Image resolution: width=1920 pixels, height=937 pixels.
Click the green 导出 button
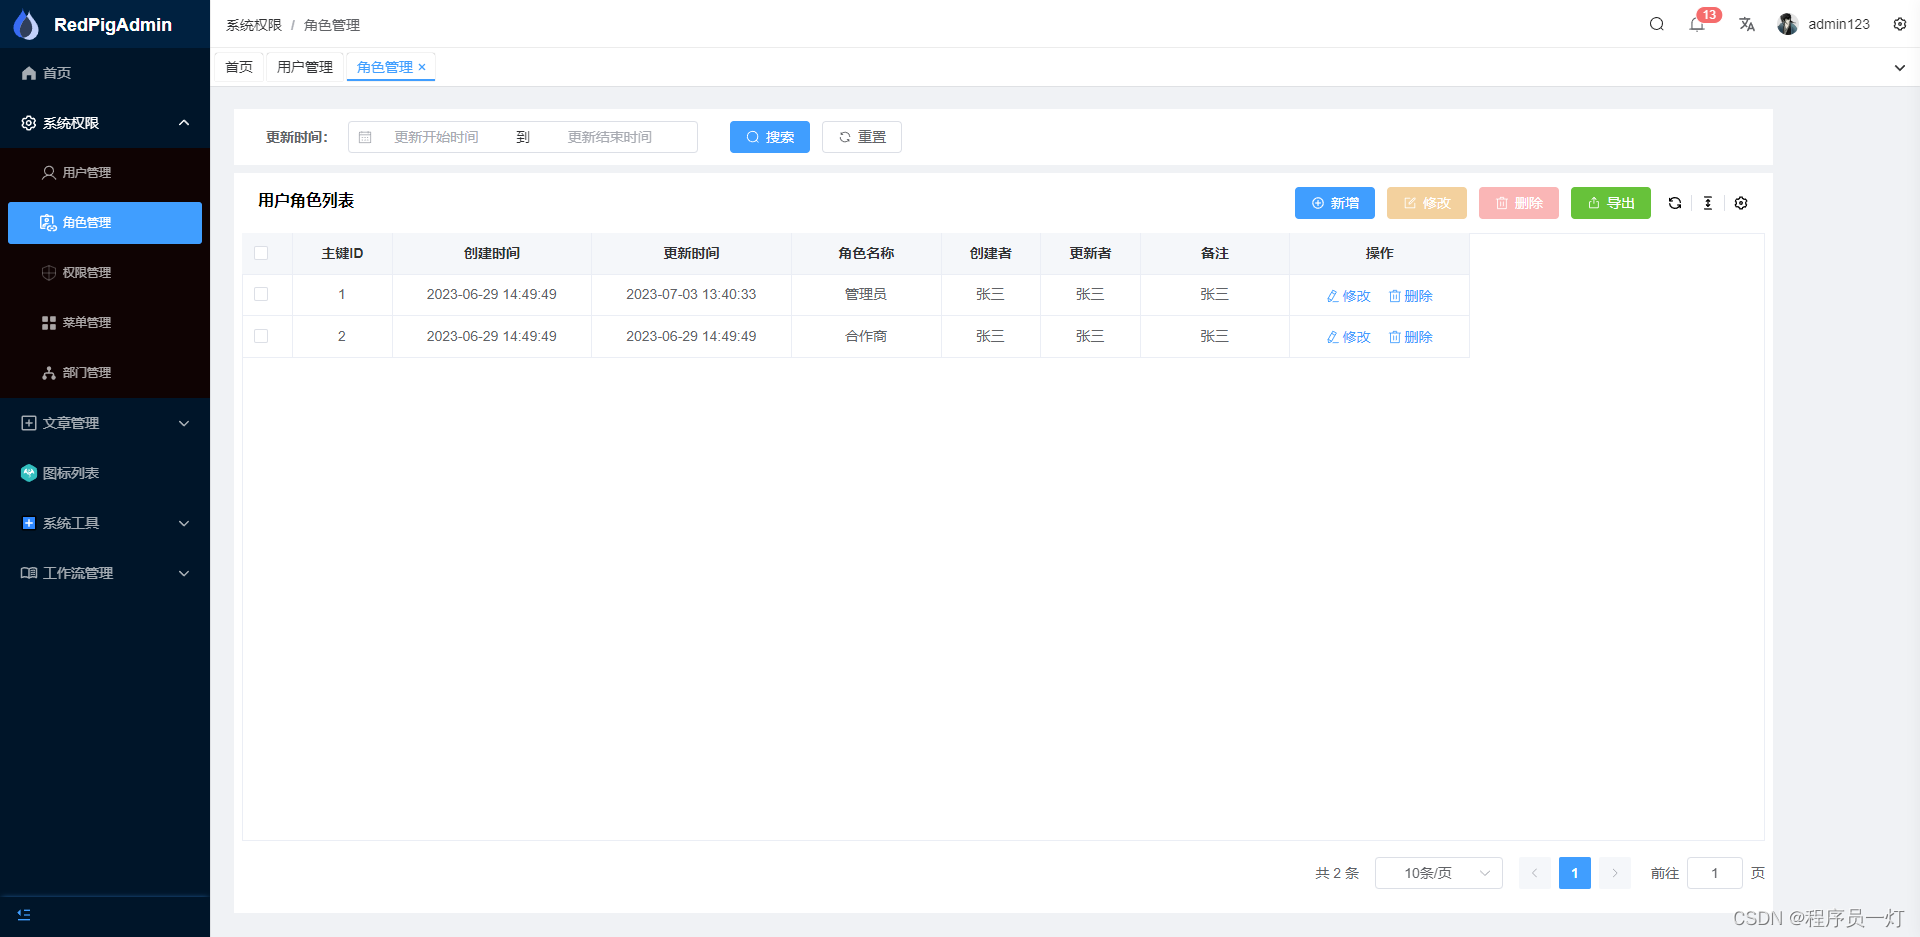(x=1611, y=203)
